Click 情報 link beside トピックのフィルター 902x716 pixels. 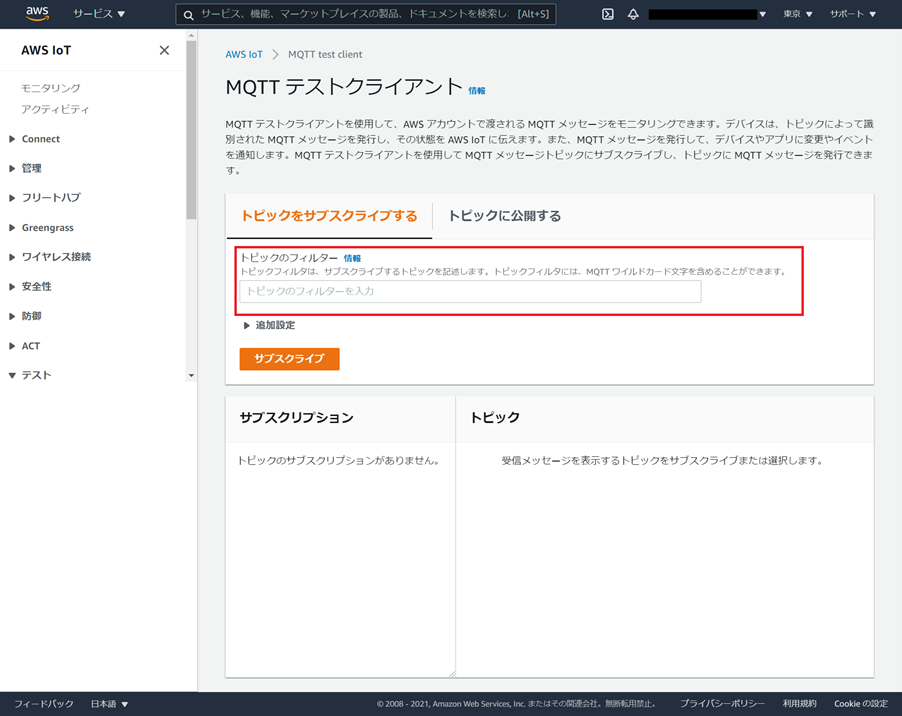pyautogui.click(x=352, y=259)
